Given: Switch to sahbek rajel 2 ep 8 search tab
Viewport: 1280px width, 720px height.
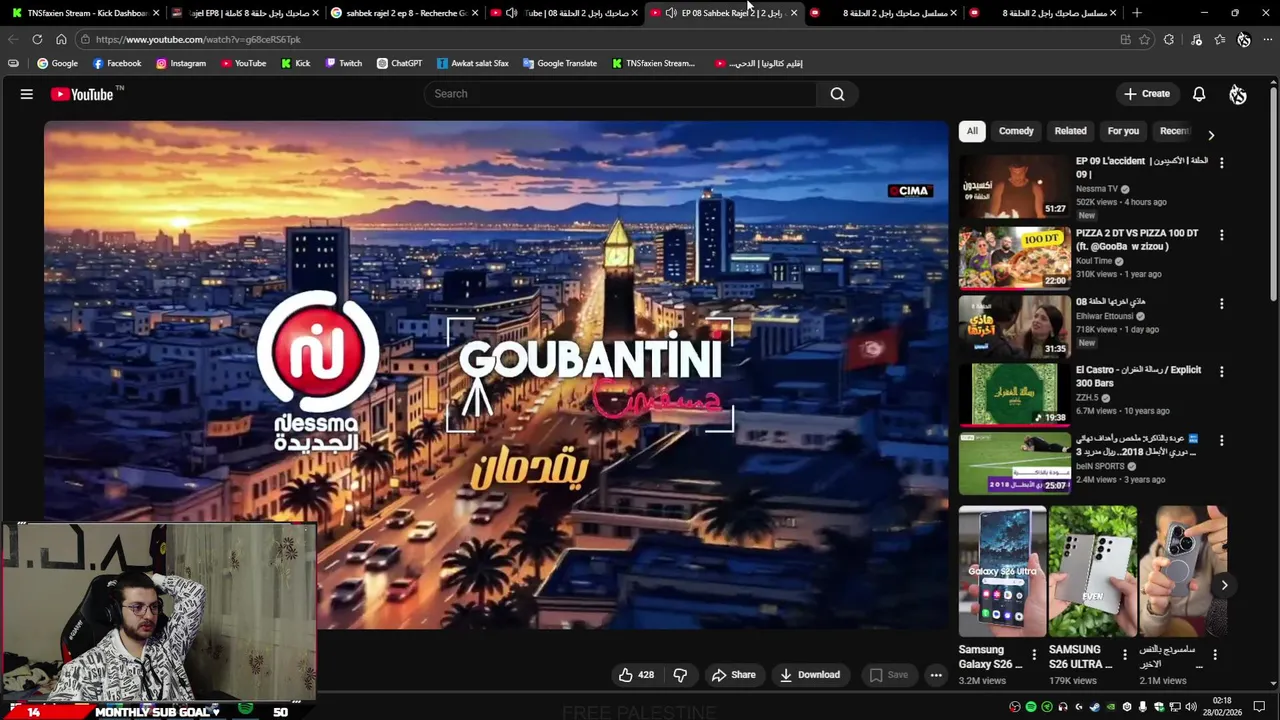Looking at the screenshot, I should (x=404, y=13).
